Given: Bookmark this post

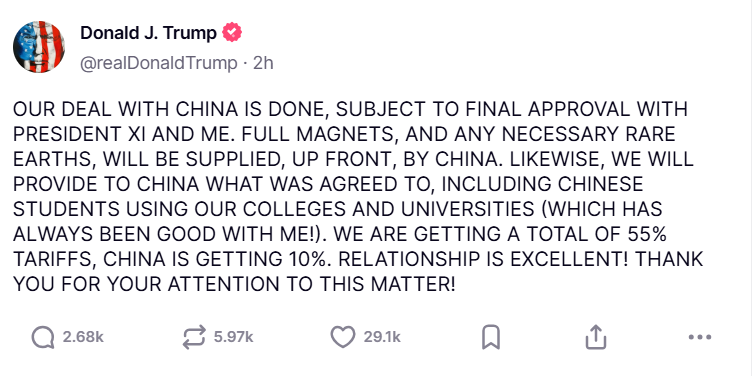Looking at the screenshot, I should click(491, 337).
